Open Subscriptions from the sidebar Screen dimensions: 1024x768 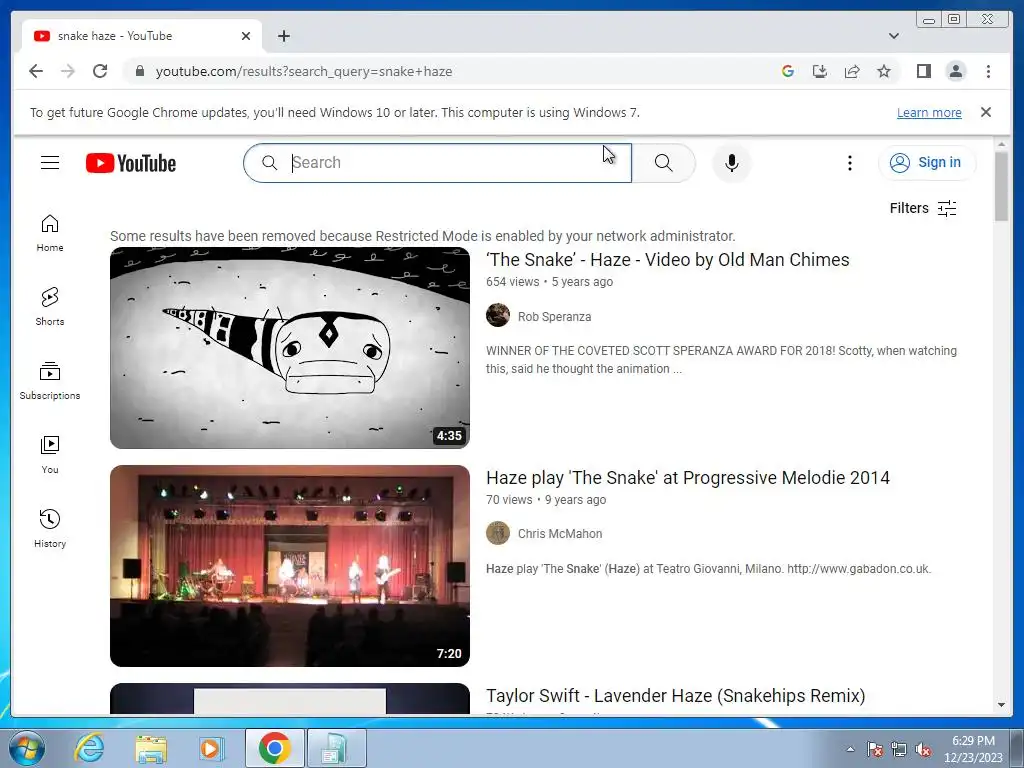pyautogui.click(x=50, y=381)
